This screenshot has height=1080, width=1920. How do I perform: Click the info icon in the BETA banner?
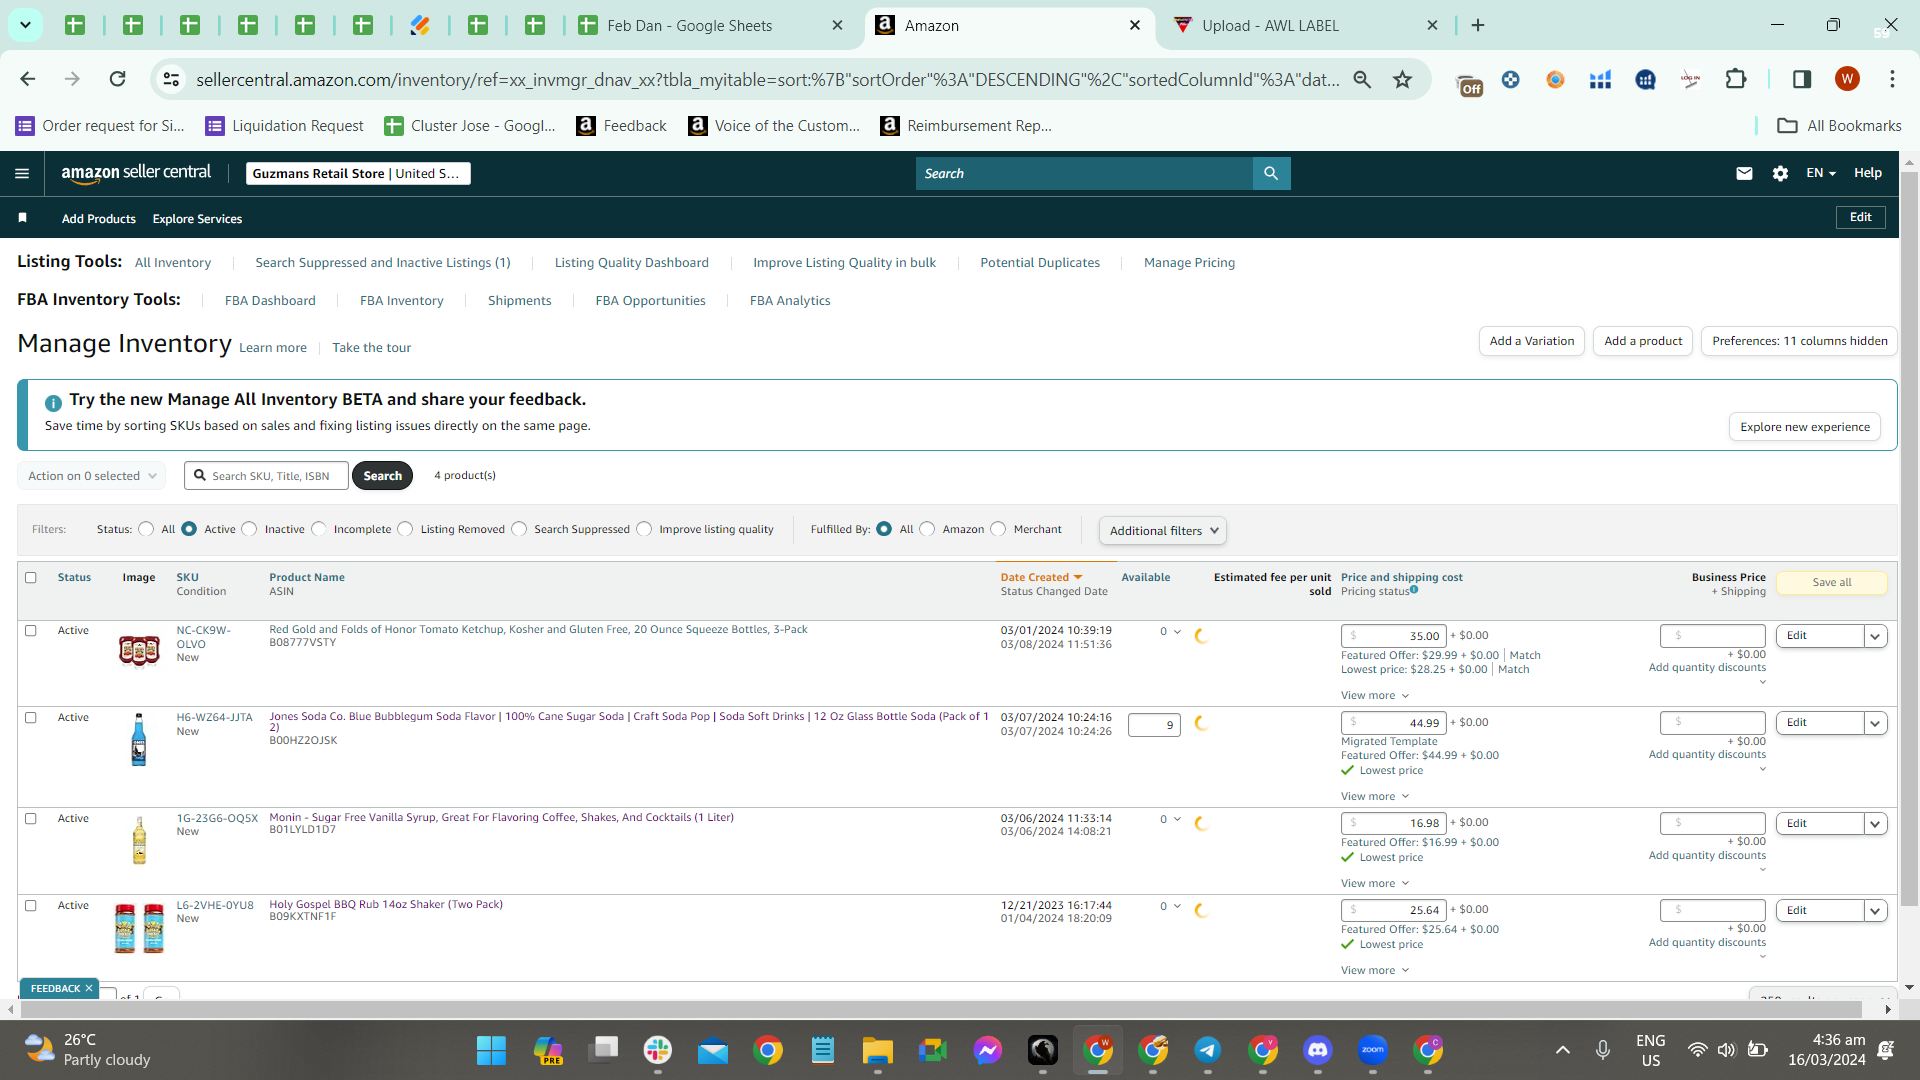53,402
